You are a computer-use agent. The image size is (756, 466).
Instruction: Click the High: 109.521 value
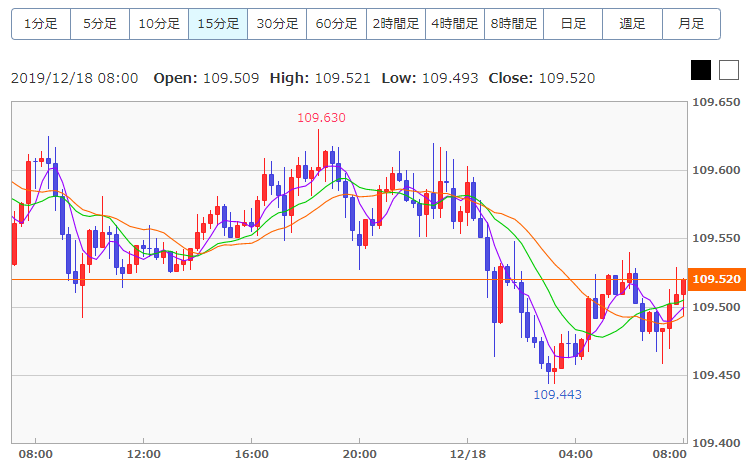(x=320, y=78)
